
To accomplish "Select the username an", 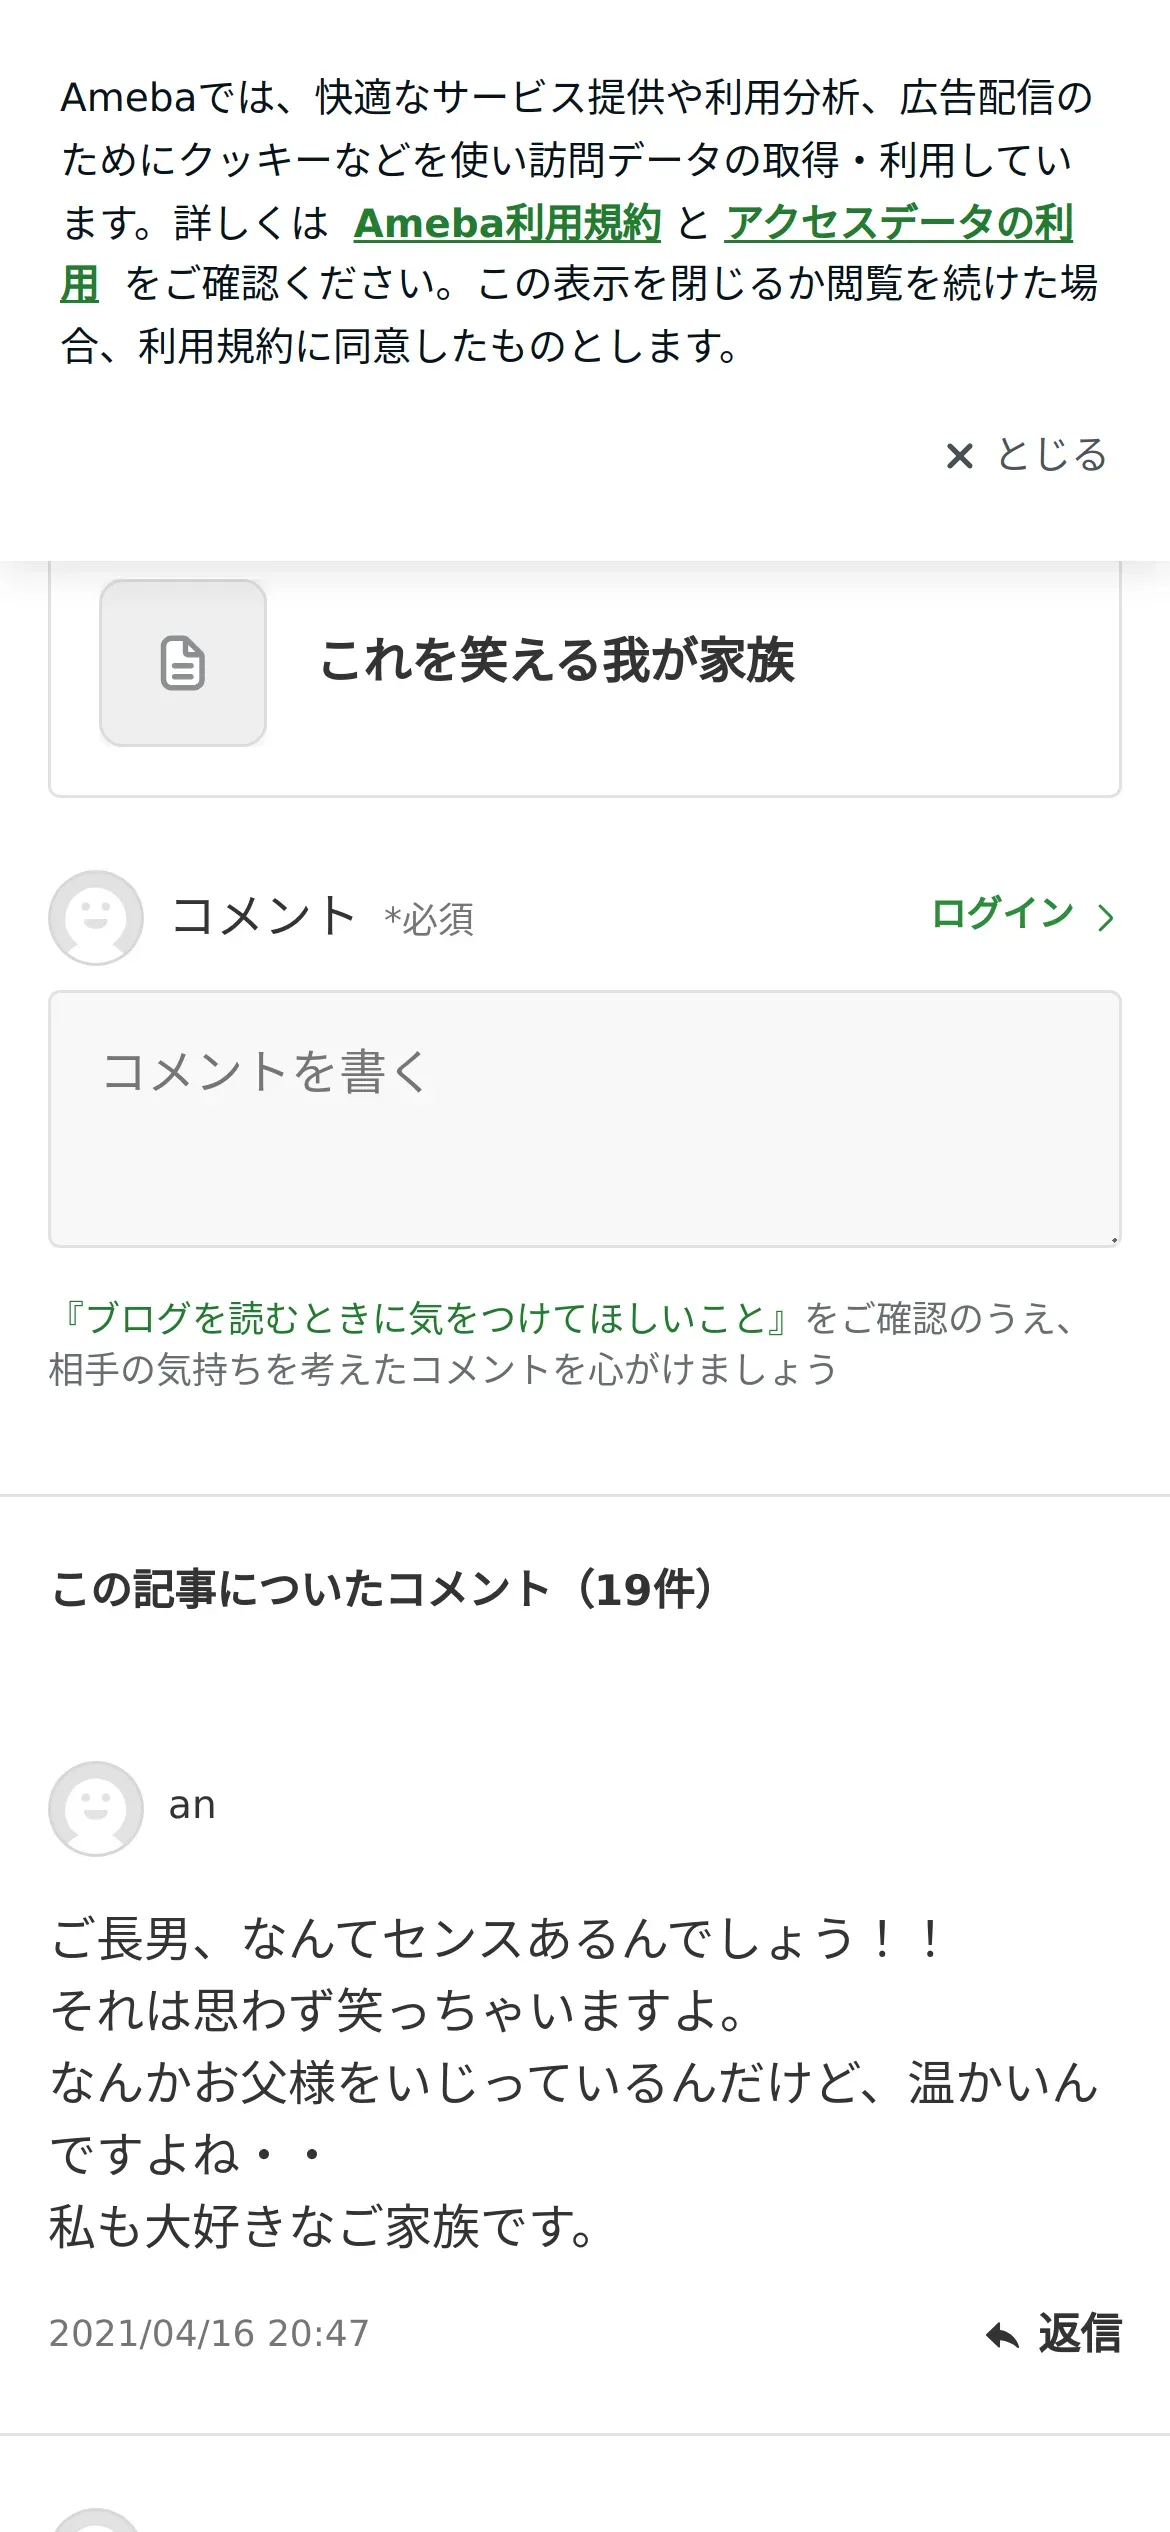I will point(192,1806).
